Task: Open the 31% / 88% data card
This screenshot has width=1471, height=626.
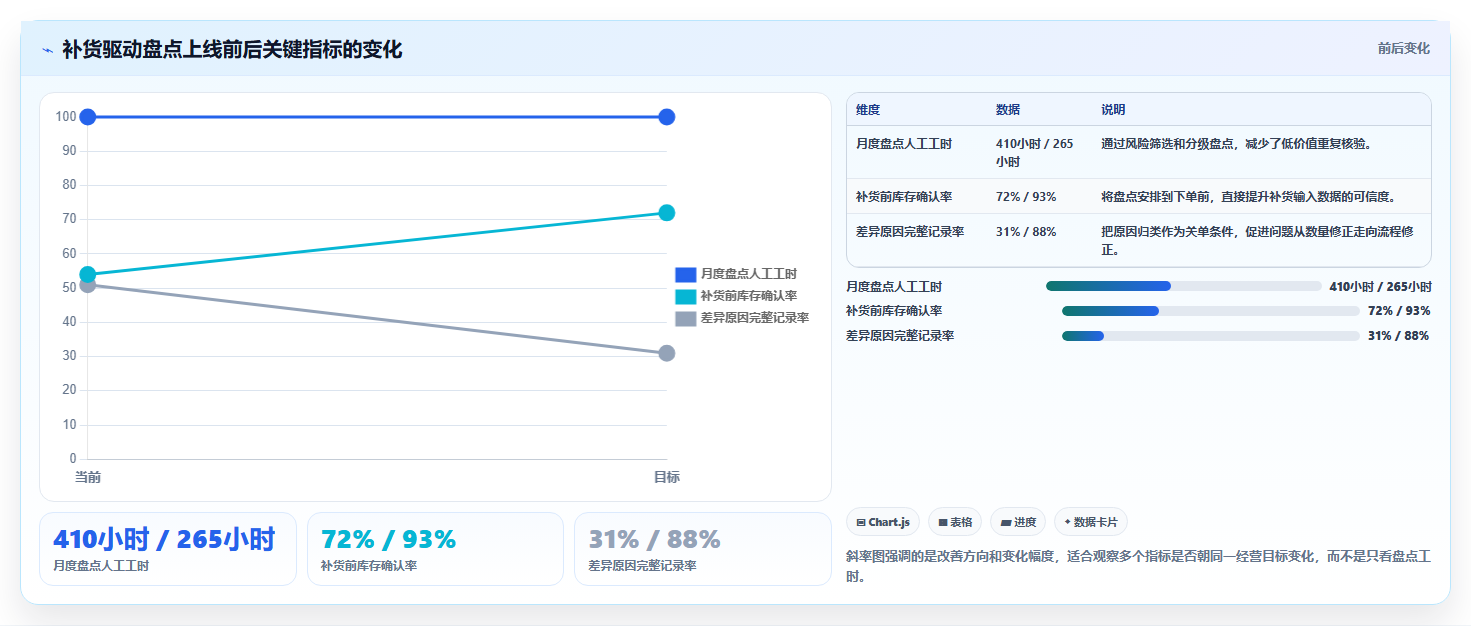Action: (x=703, y=549)
